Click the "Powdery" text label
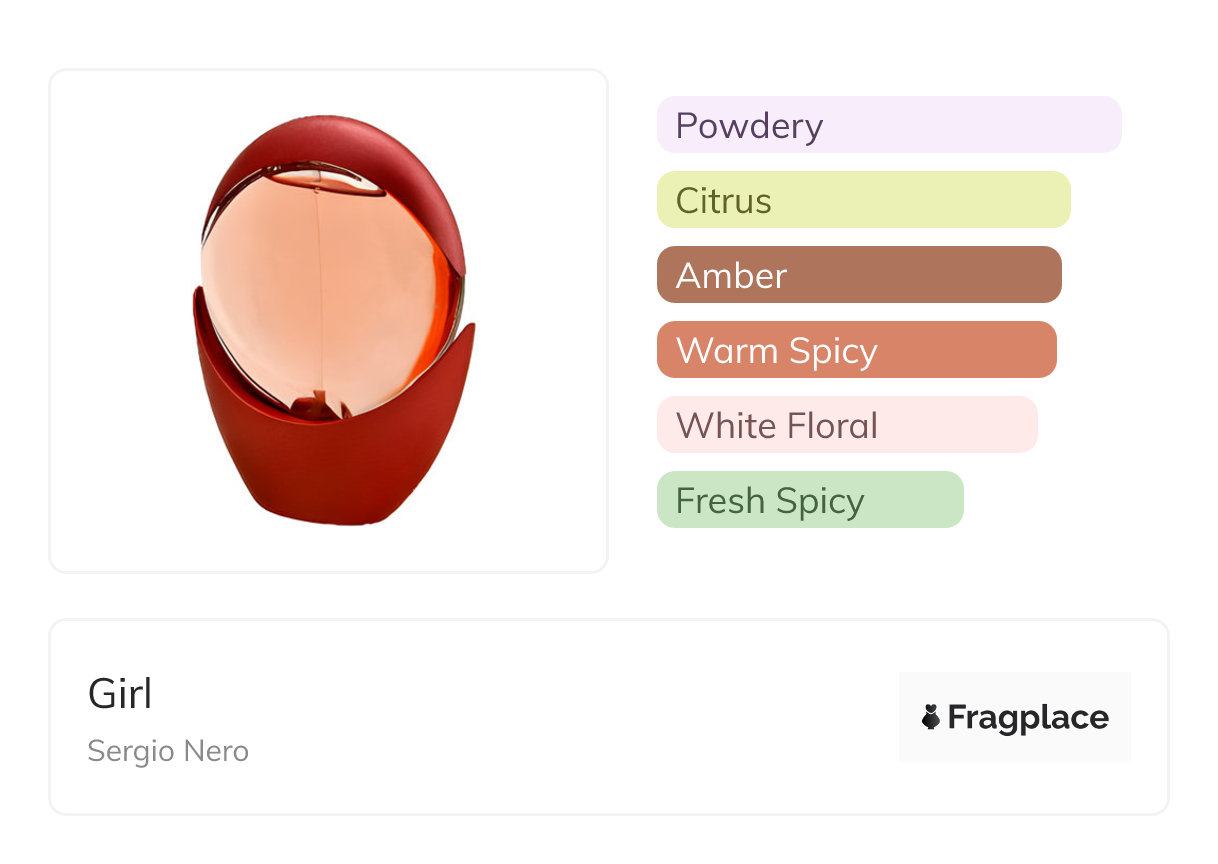The width and height of the screenshot is (1218, 864). [x=749, y=126]
